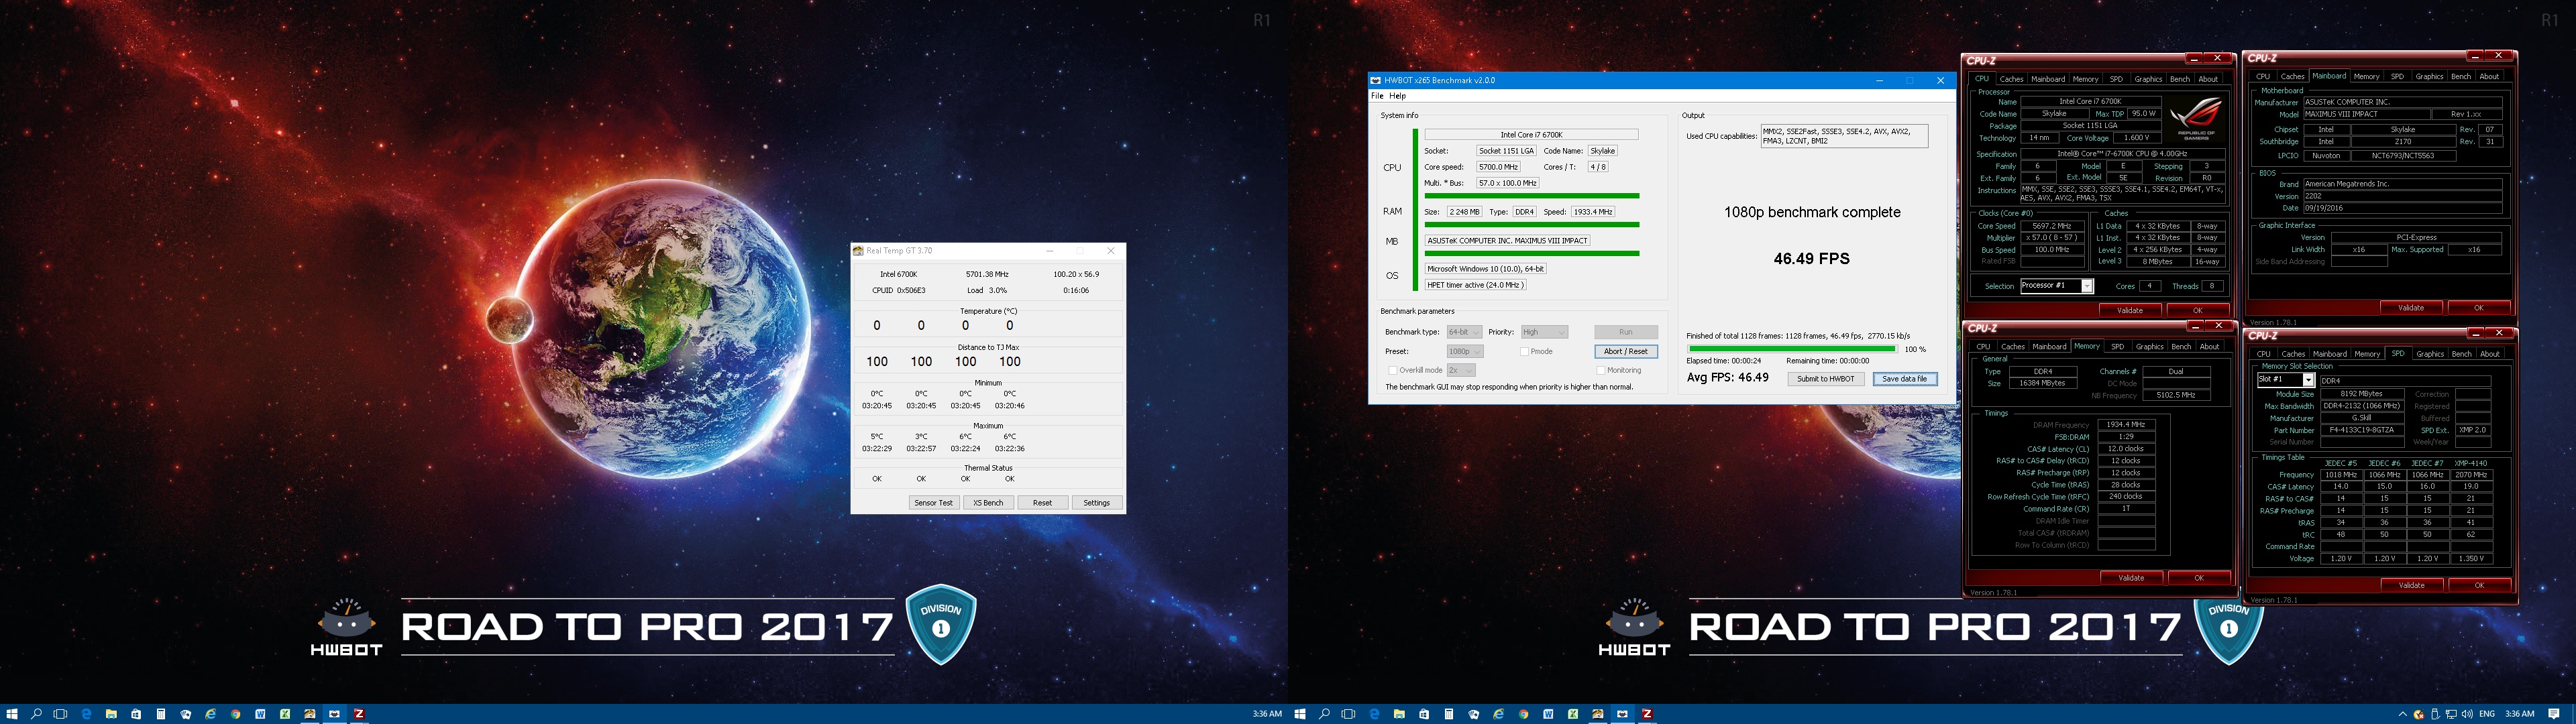Screen dimensions: 2576x724
Task: Click Save data file button
Action: (x=1905, y=379)
